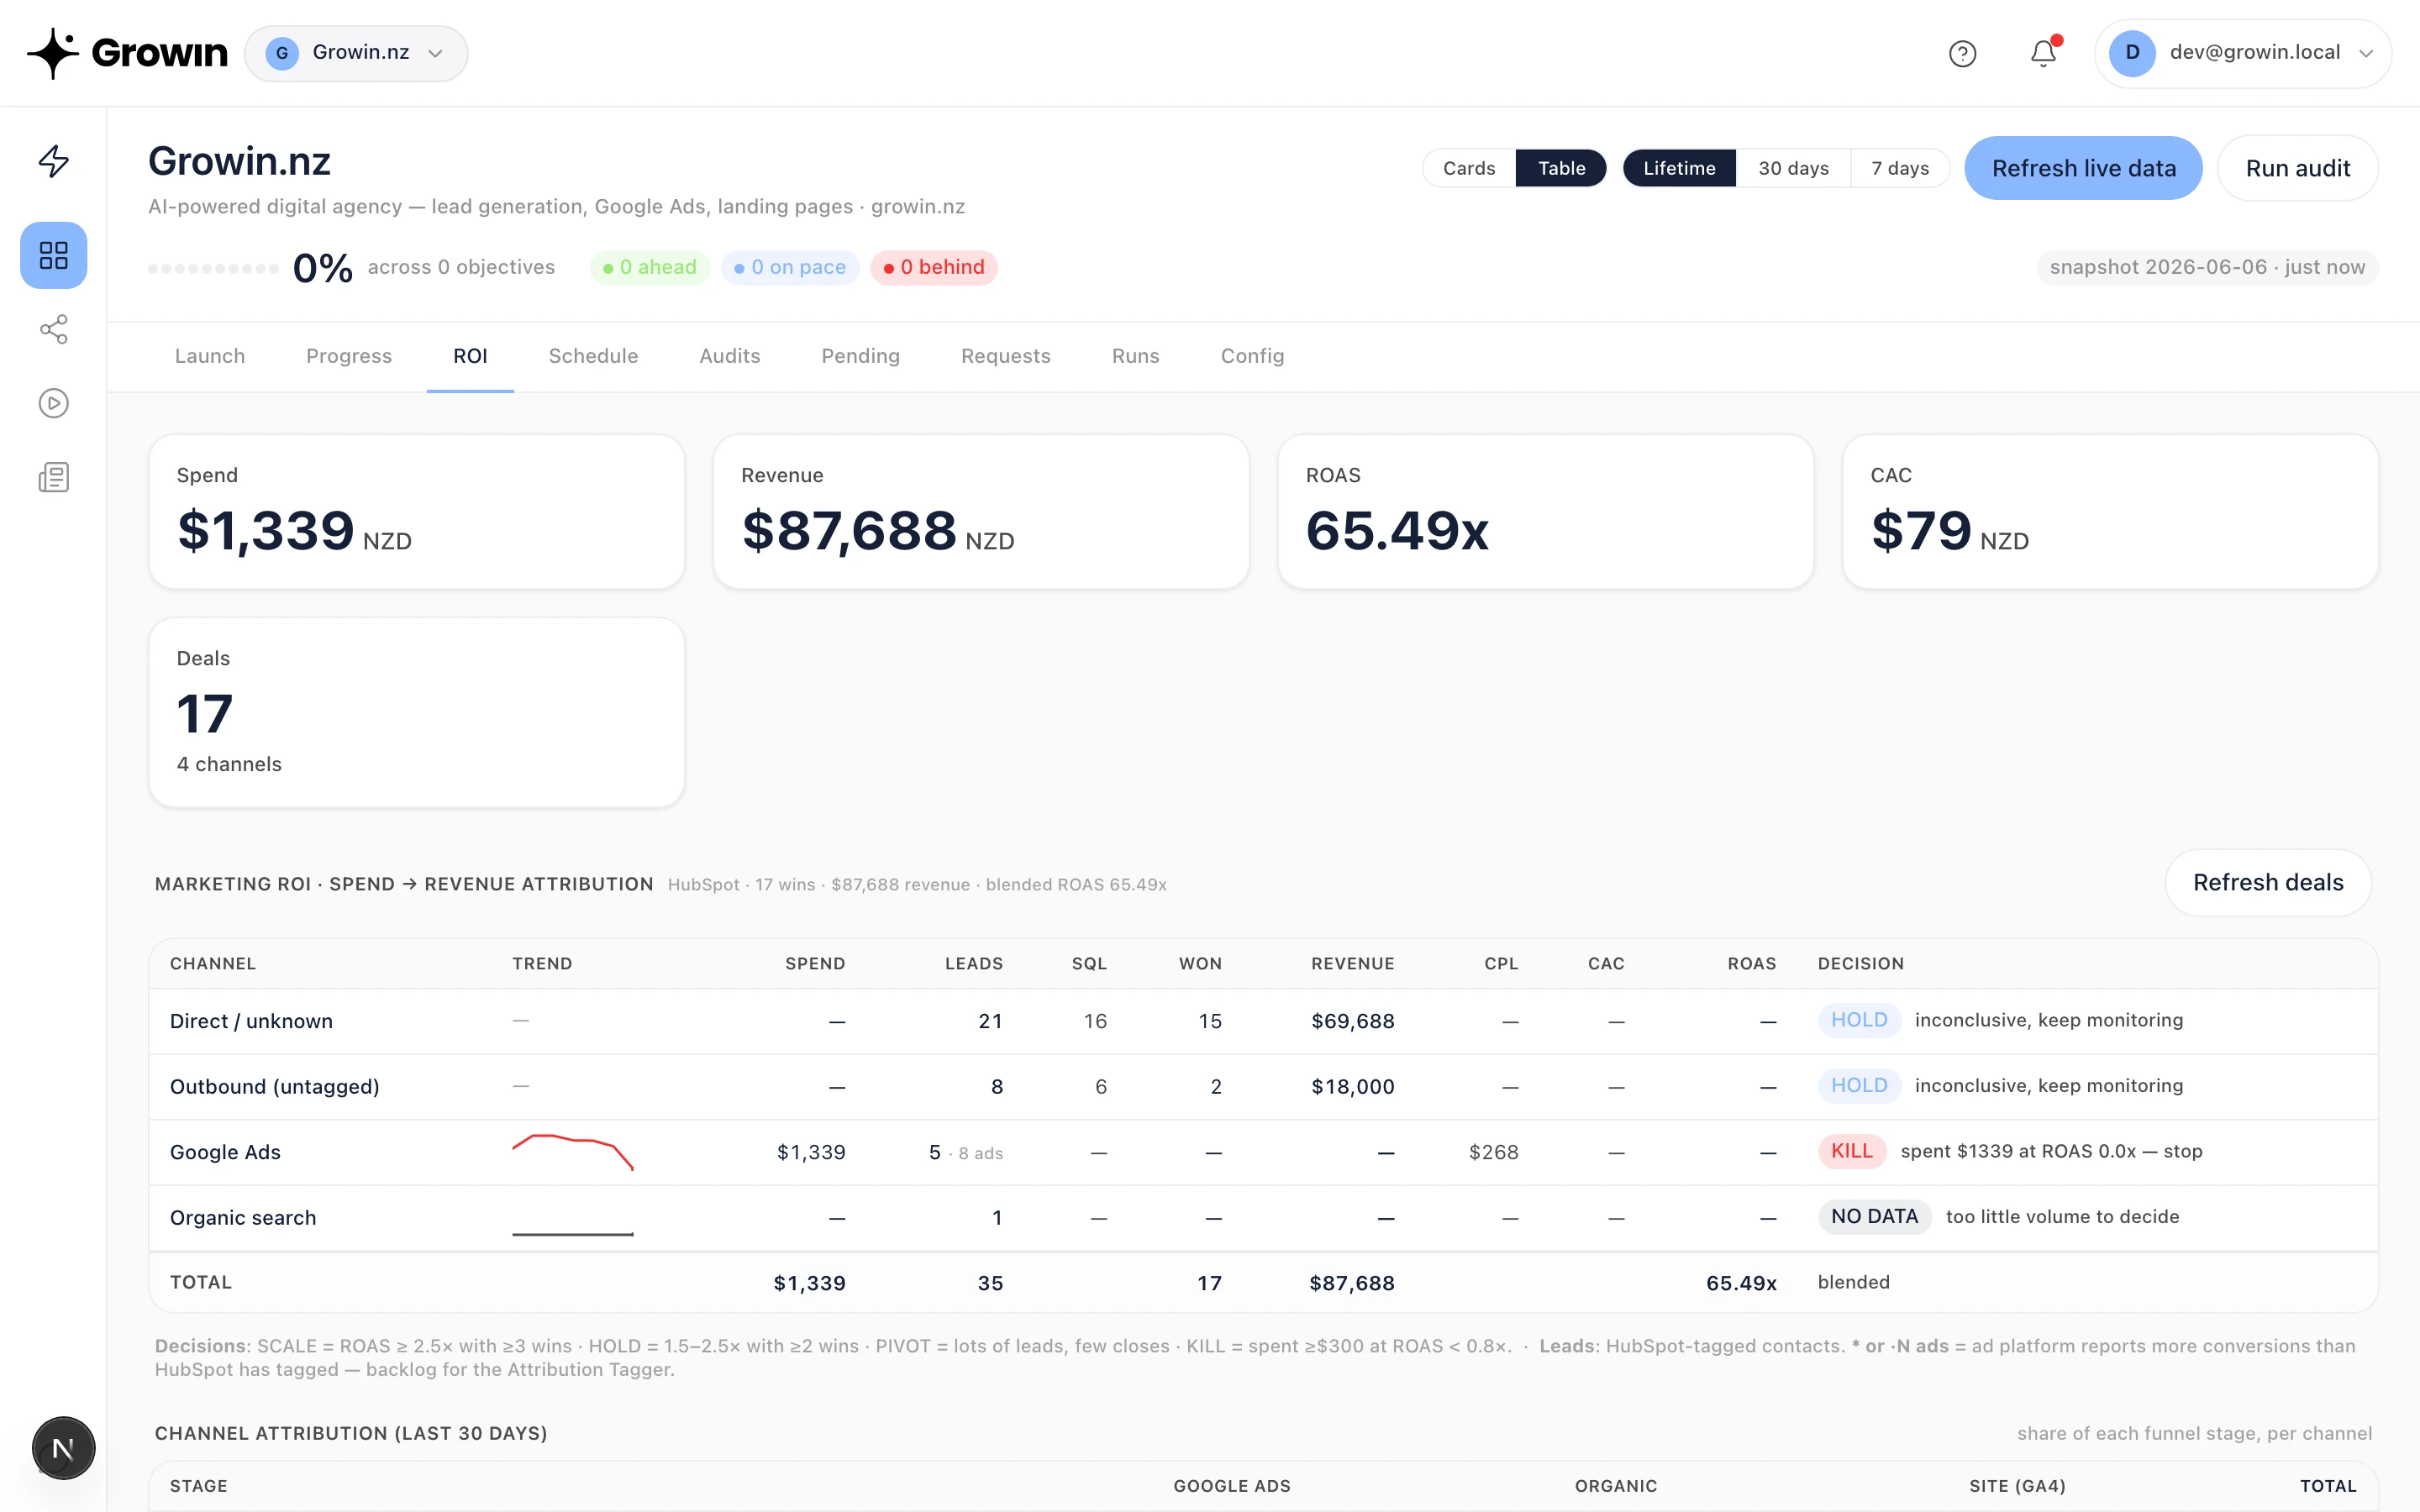Click the 0 behind status pill
Viewport: 2420px width, 1512px height.
tap(934, 267)
